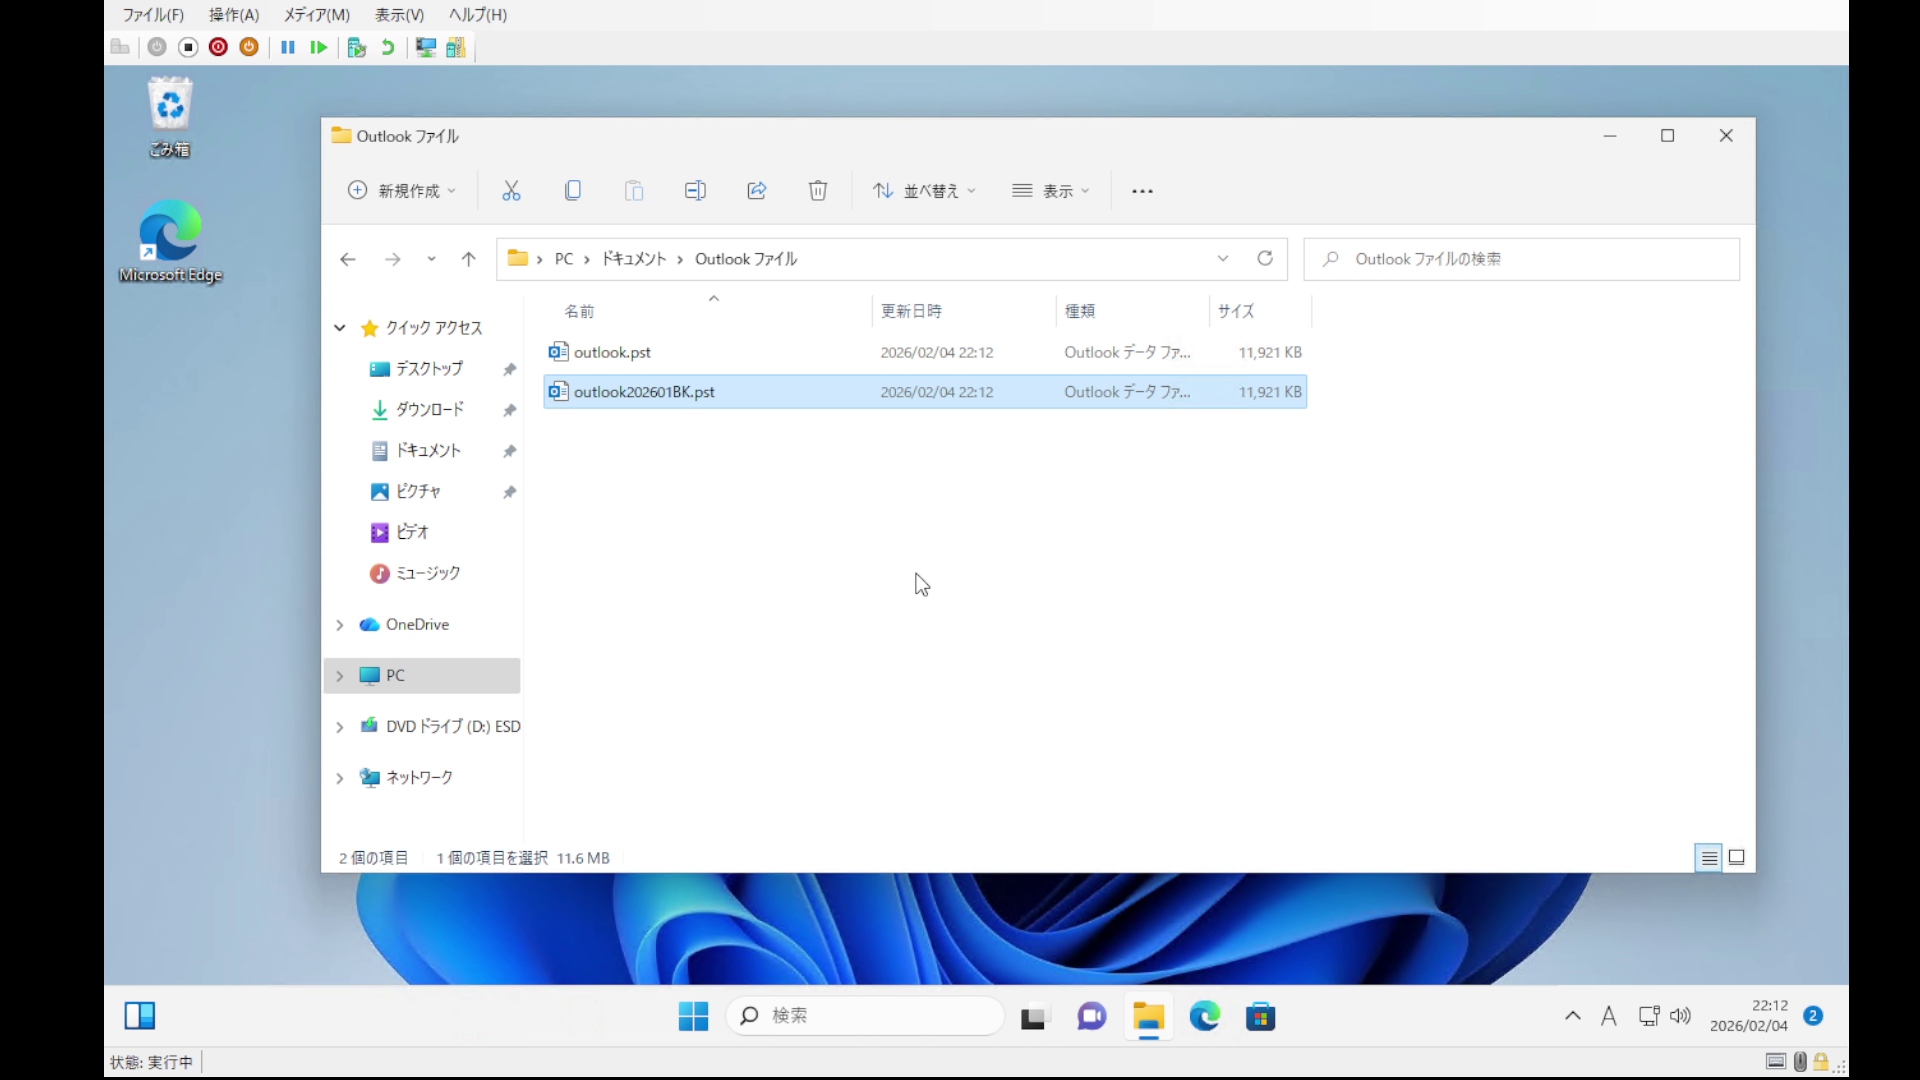The height and width of the screenshot is (1080, 1920).
Task: Refresh the Outlook ファイル folder
Action: (1265, 258)
